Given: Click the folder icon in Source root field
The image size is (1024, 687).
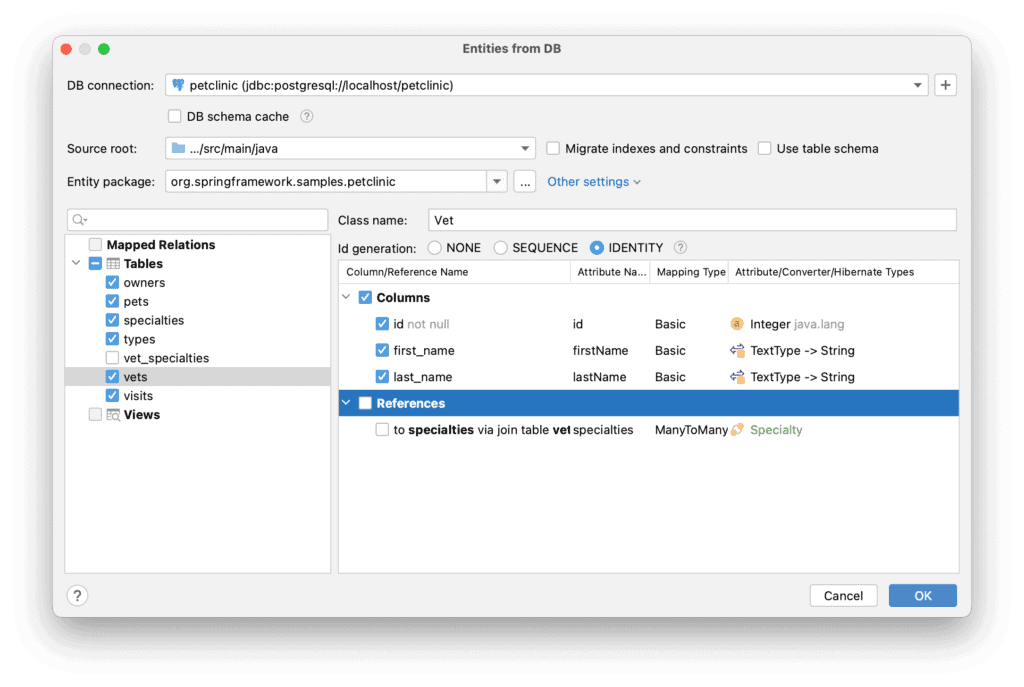Looking at the screenshot, I should [x=178, y=147].
